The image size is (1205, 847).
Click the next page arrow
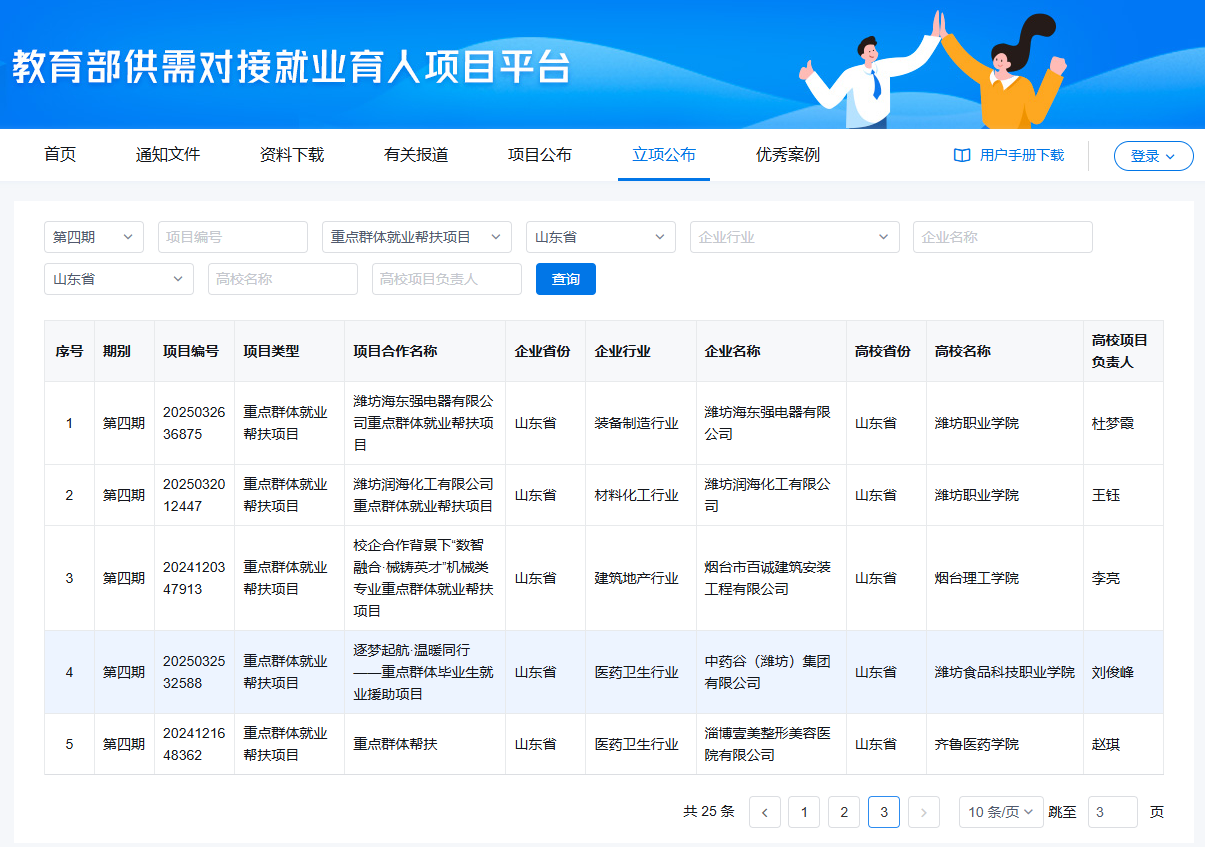click(923, 812)
